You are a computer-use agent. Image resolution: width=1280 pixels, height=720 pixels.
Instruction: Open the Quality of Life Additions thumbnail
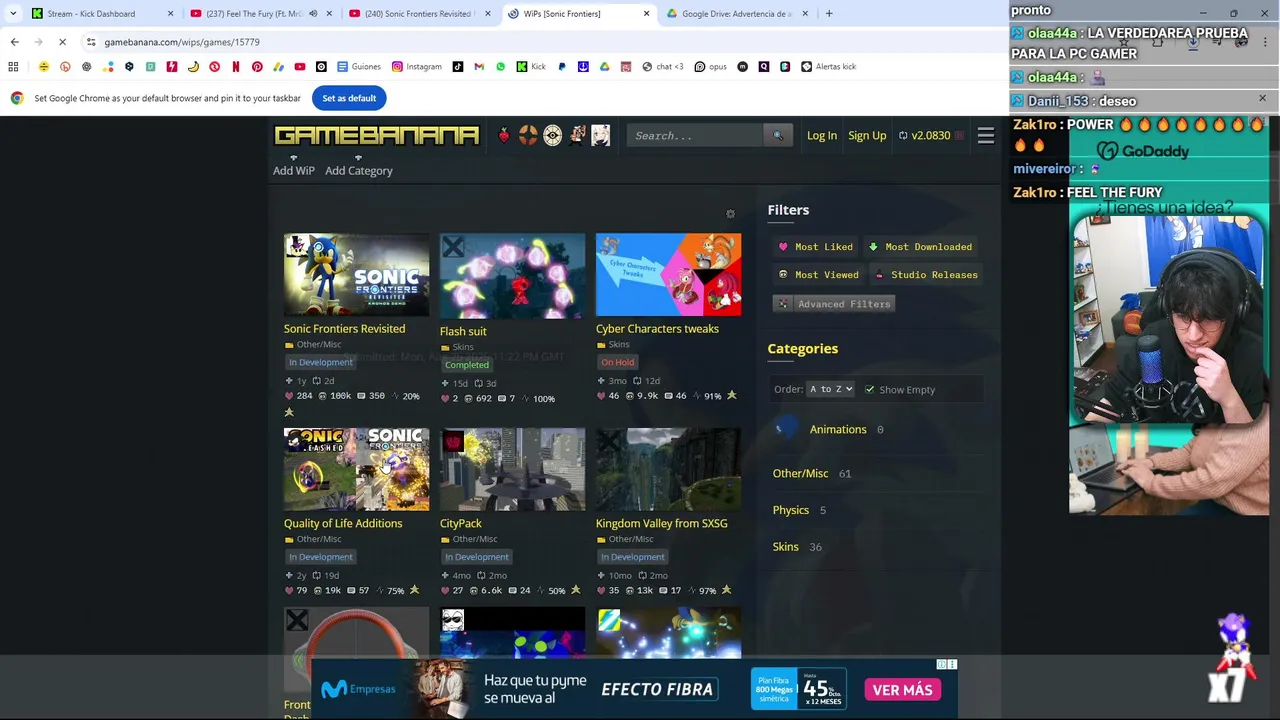tap(356, 469)
